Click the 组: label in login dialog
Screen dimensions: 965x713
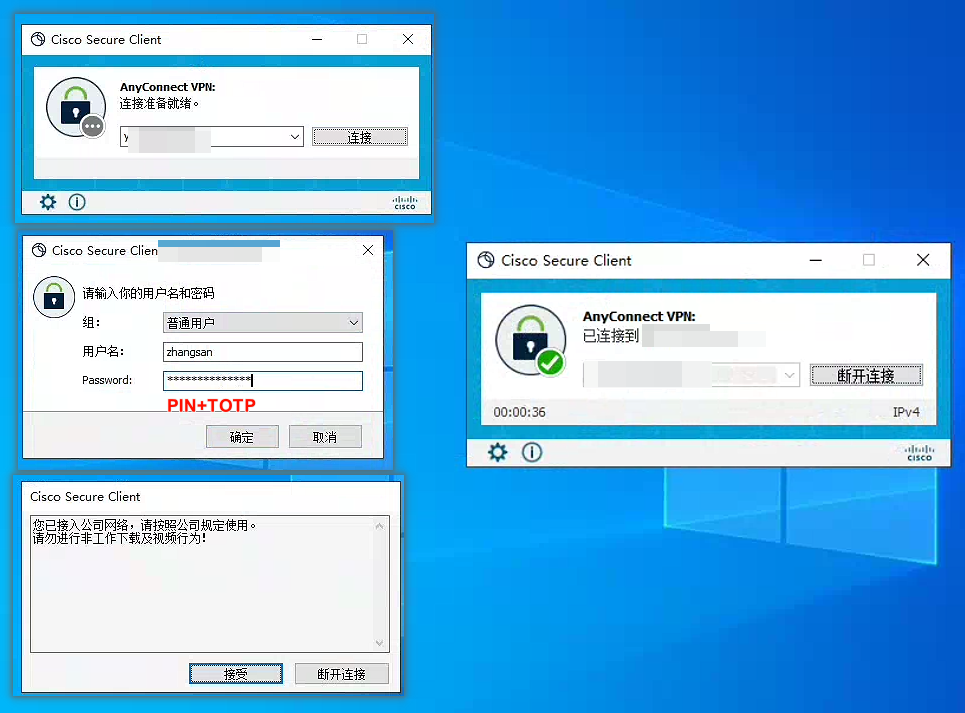(91, 322)
